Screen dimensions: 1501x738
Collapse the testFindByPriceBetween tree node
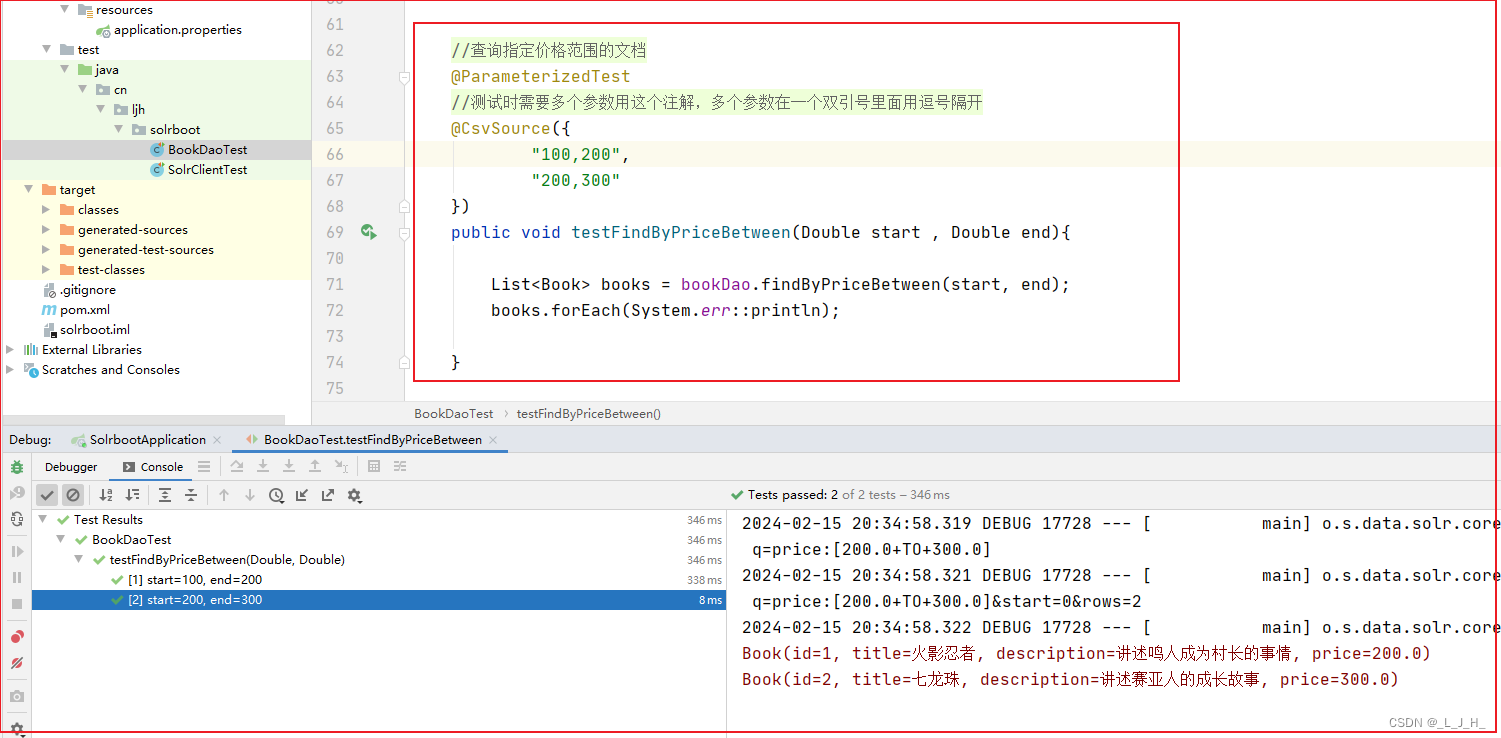78,559
